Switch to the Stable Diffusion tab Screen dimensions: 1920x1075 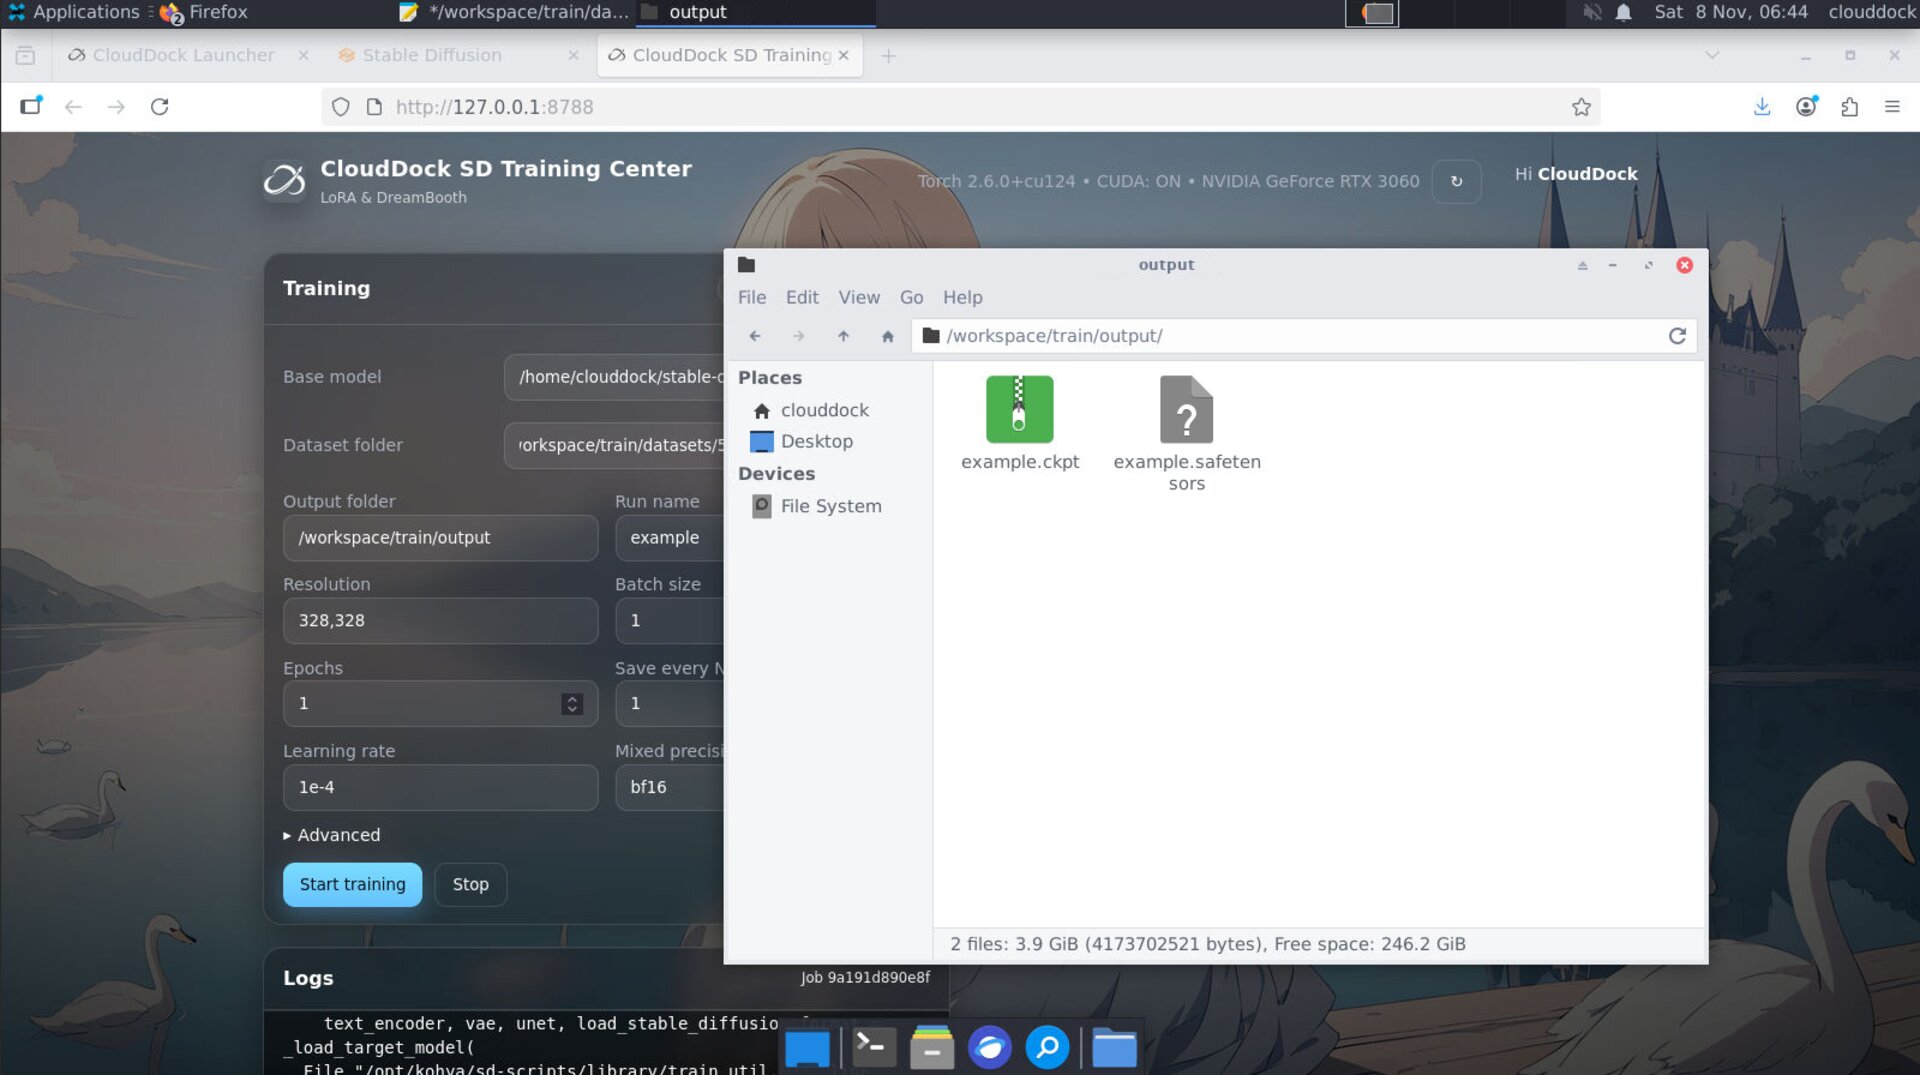432,55
